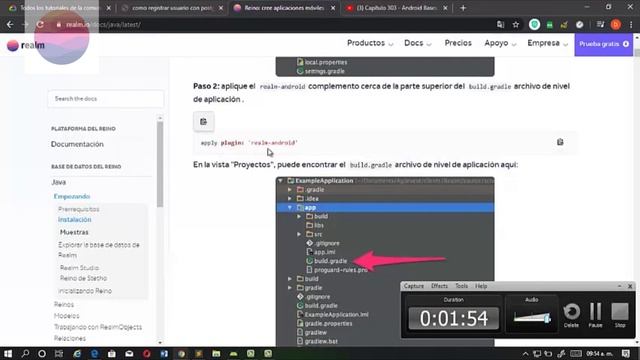Viewport: 640px width, 360px height.
Task: Open Reino de Stetho sidebar link
Action: tap(83, 278)
